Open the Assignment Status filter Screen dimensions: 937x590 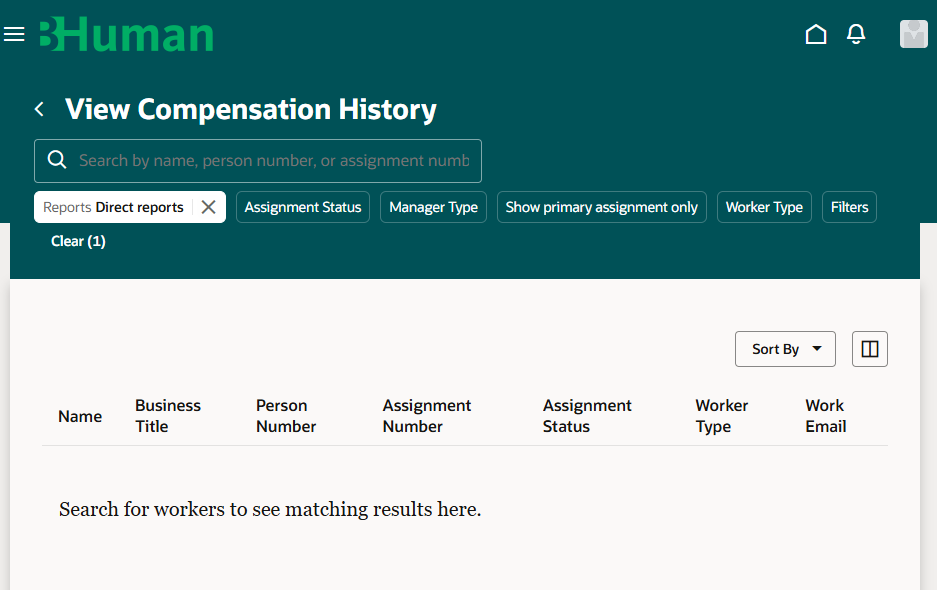pyautogui.click(x=303, y=207)
